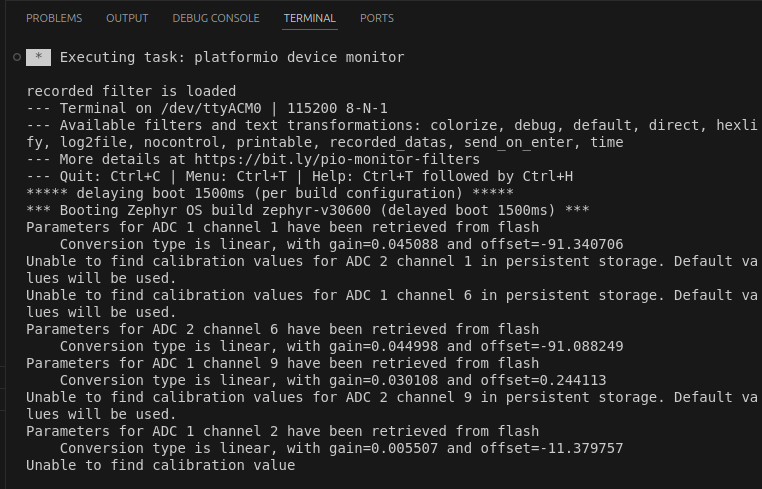Screen dimensions: 762x489
Task: Select the DEBUG CONSOLE tab
Action: (x=215, y=18)
